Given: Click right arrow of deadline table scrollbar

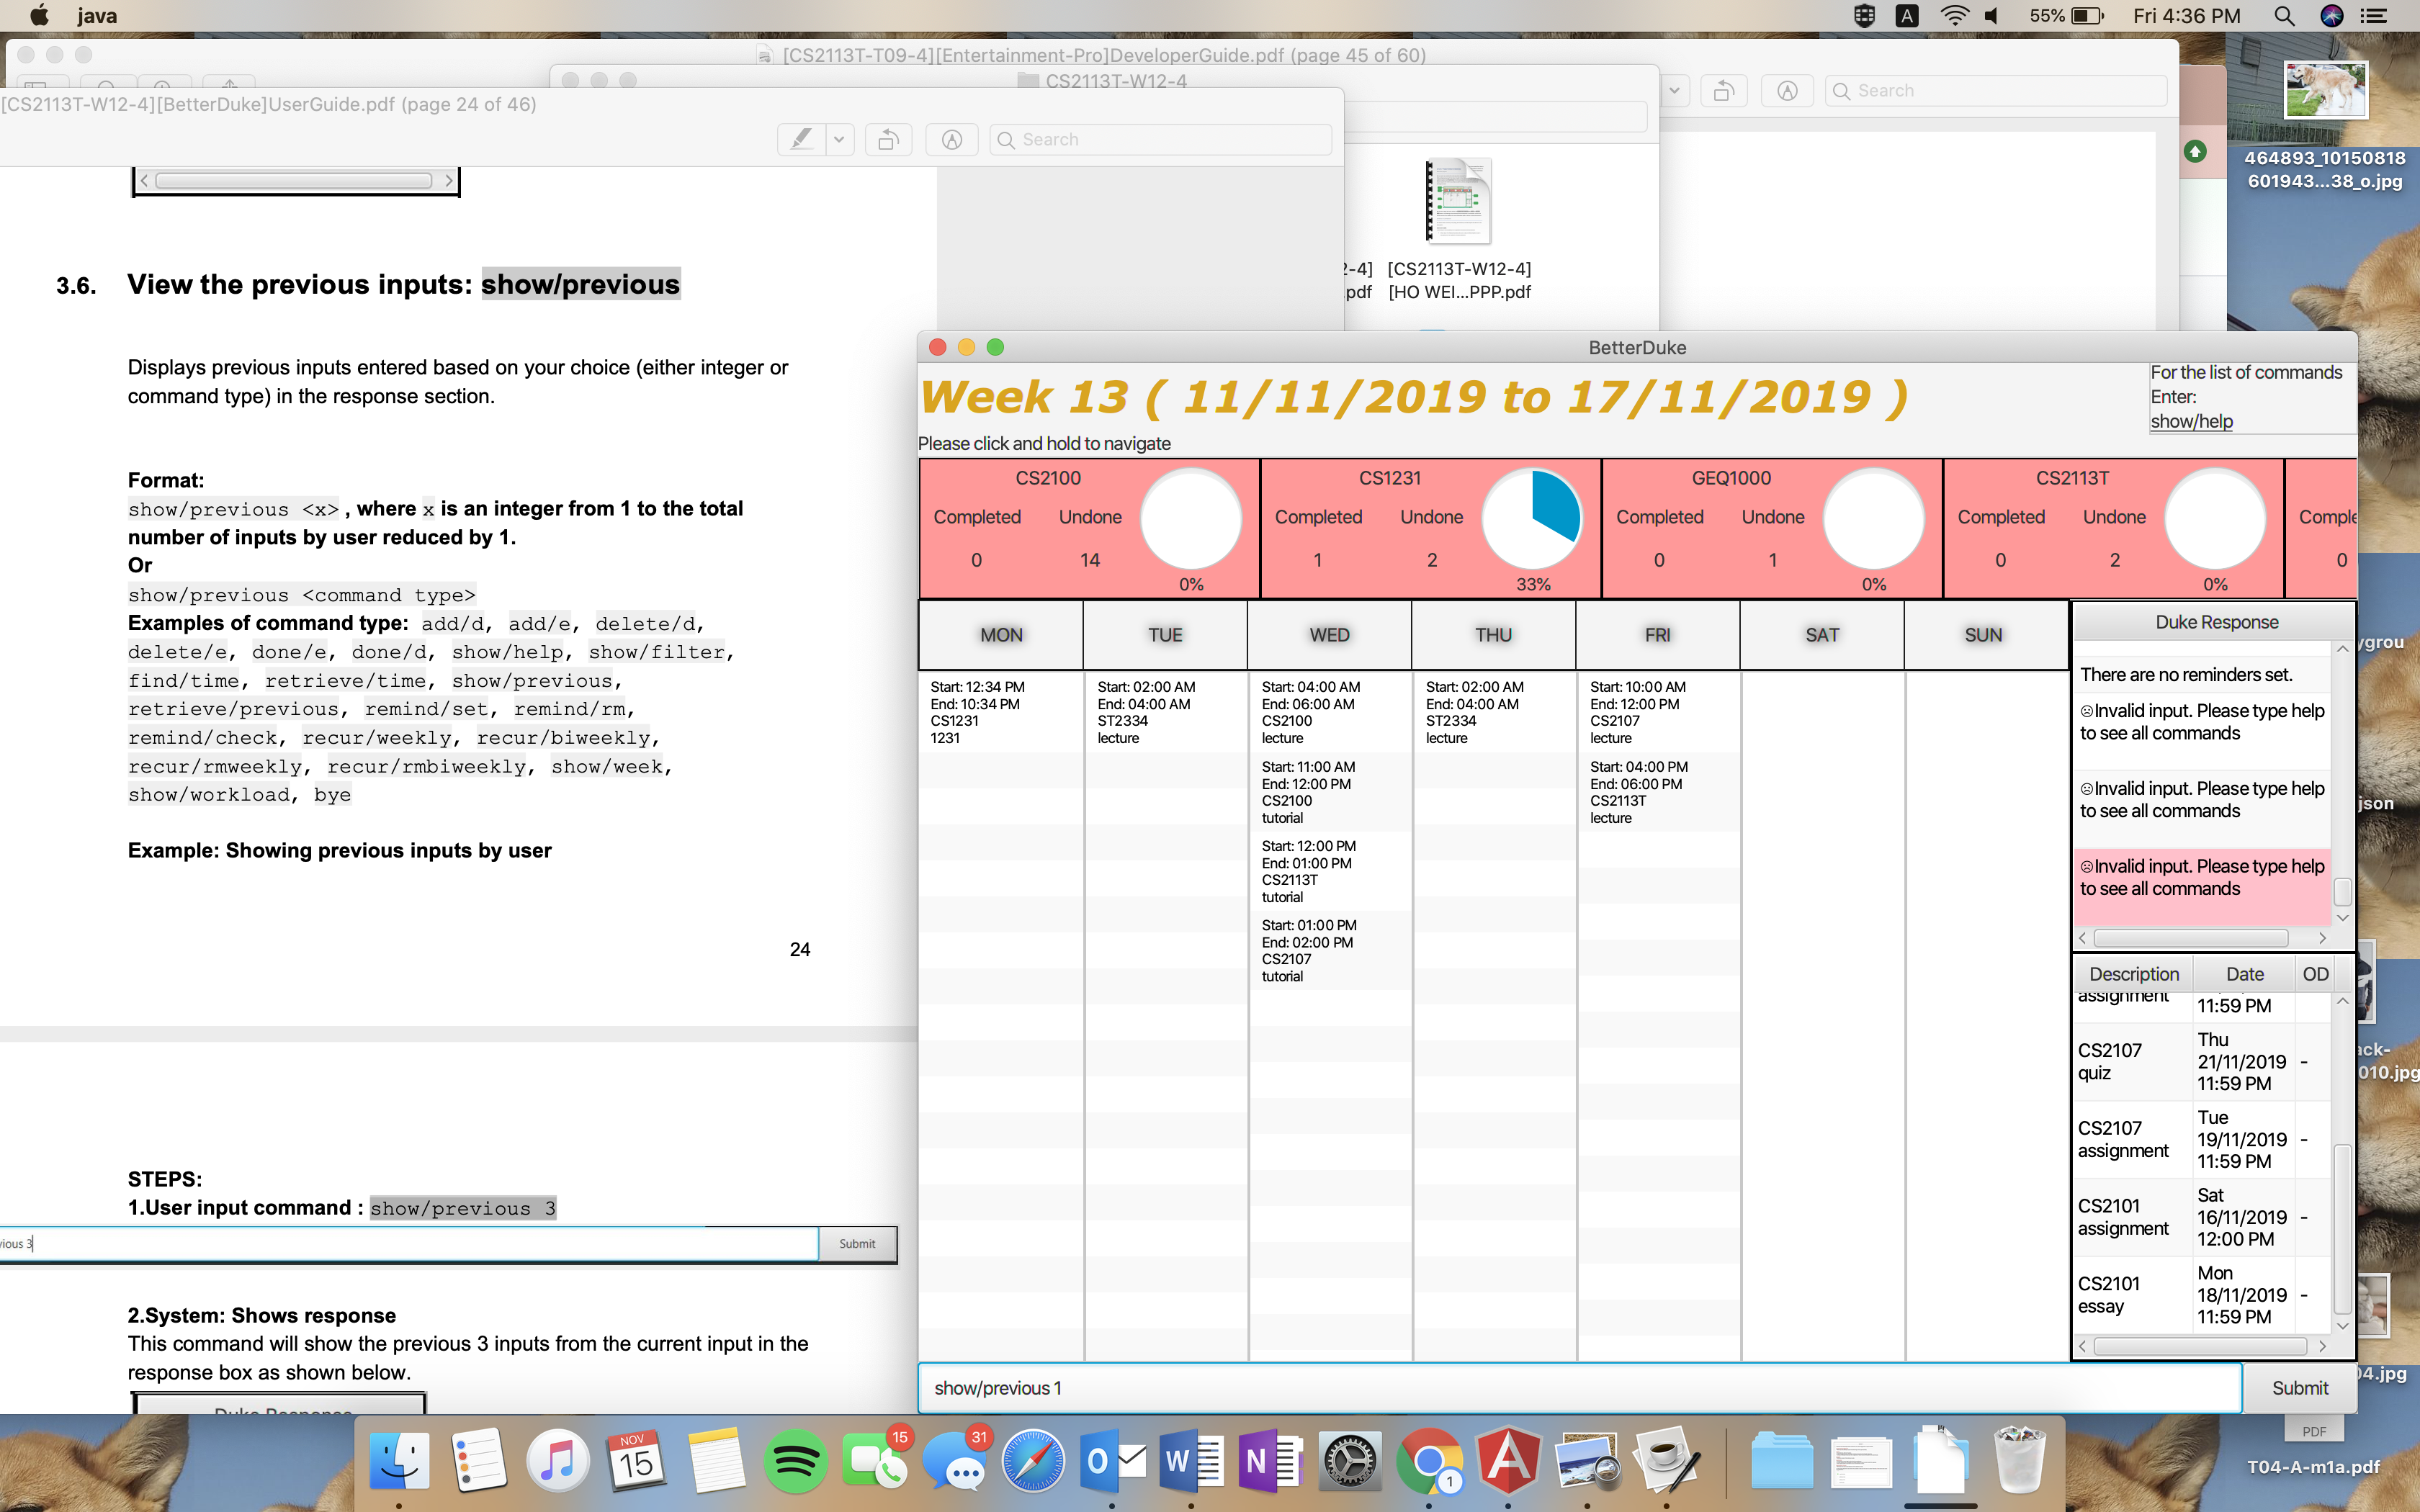Looking at the screenshot, I should point(2322,1346).
